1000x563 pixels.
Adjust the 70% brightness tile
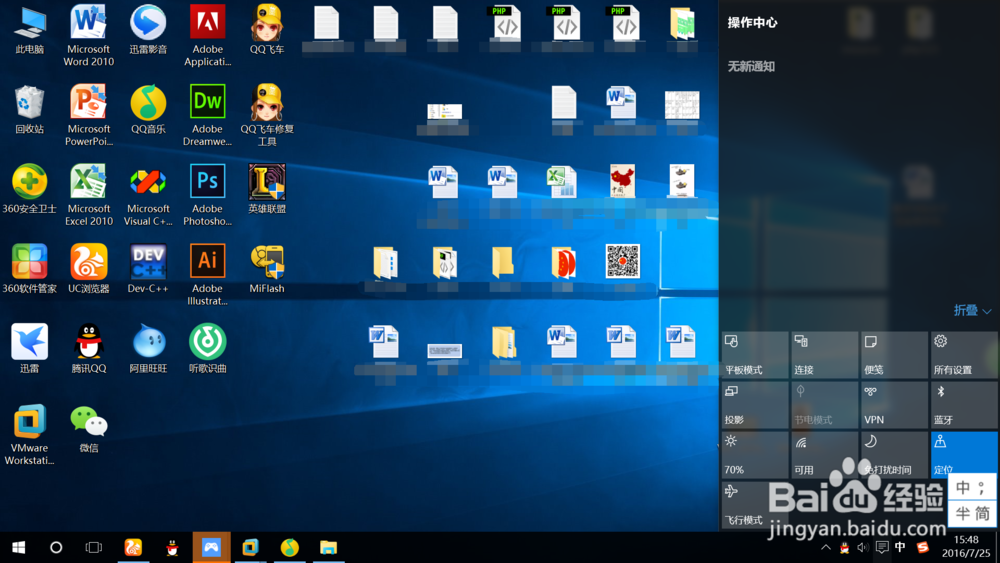tap(754, 455)
